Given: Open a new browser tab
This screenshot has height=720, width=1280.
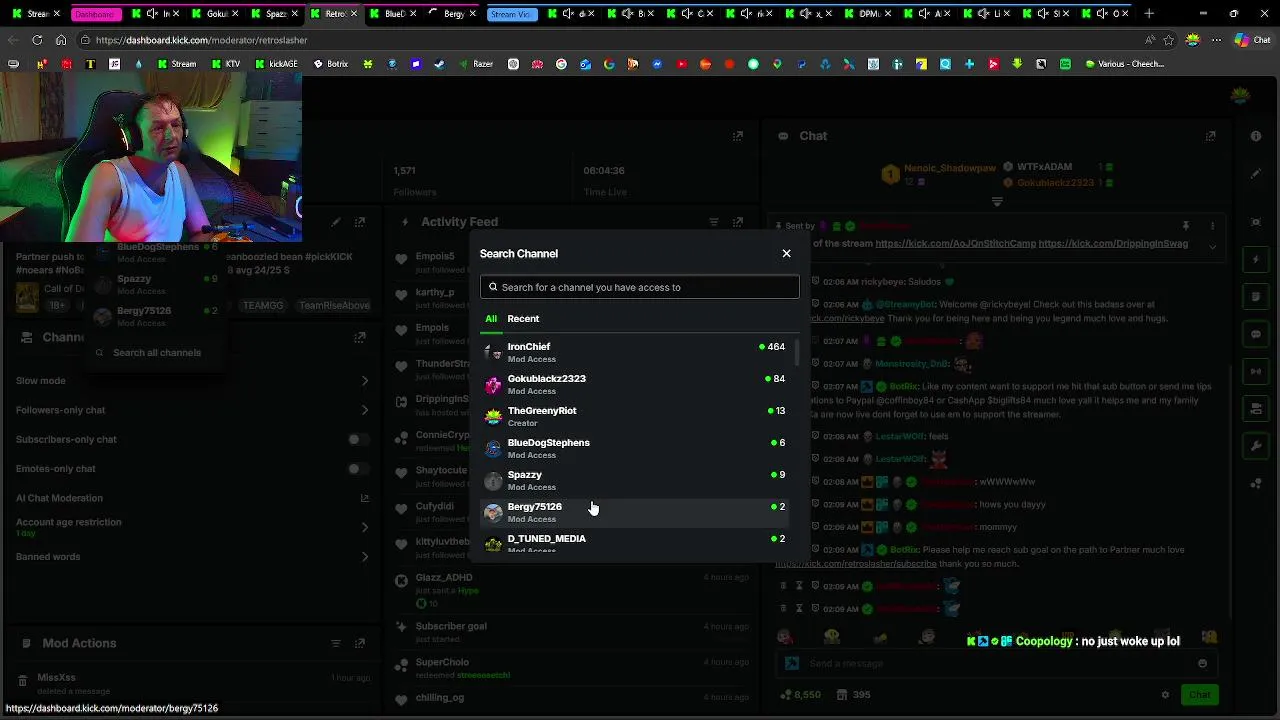Looking at the screenshot, I should point(1149,14).
